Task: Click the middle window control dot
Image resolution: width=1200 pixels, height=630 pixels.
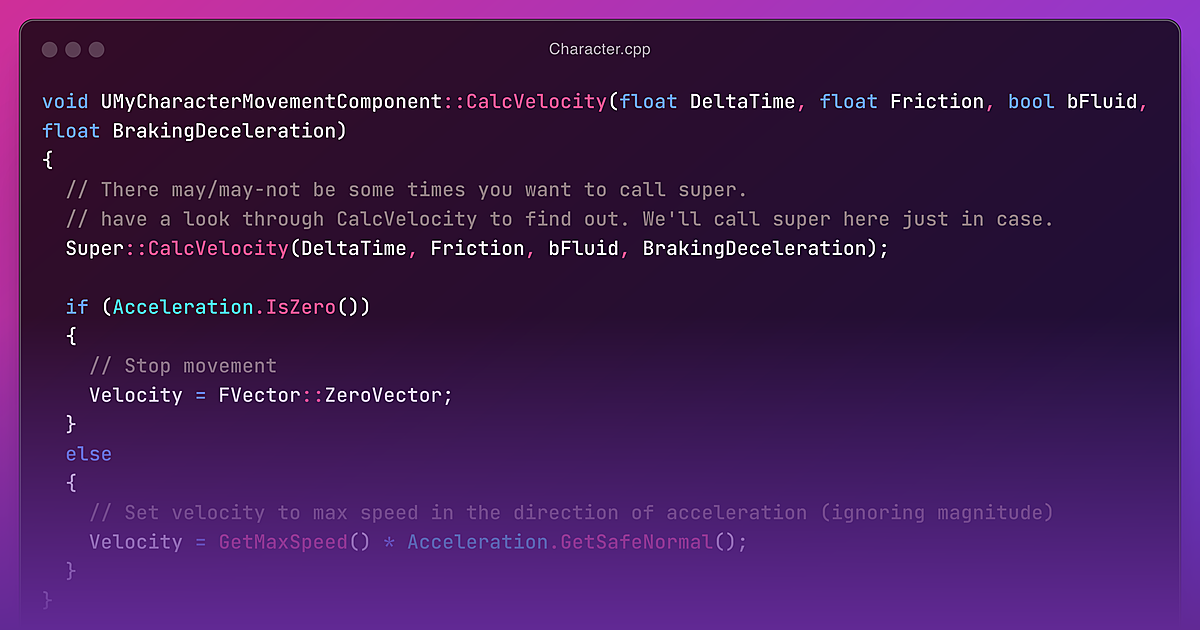Action: click(73, 49)
